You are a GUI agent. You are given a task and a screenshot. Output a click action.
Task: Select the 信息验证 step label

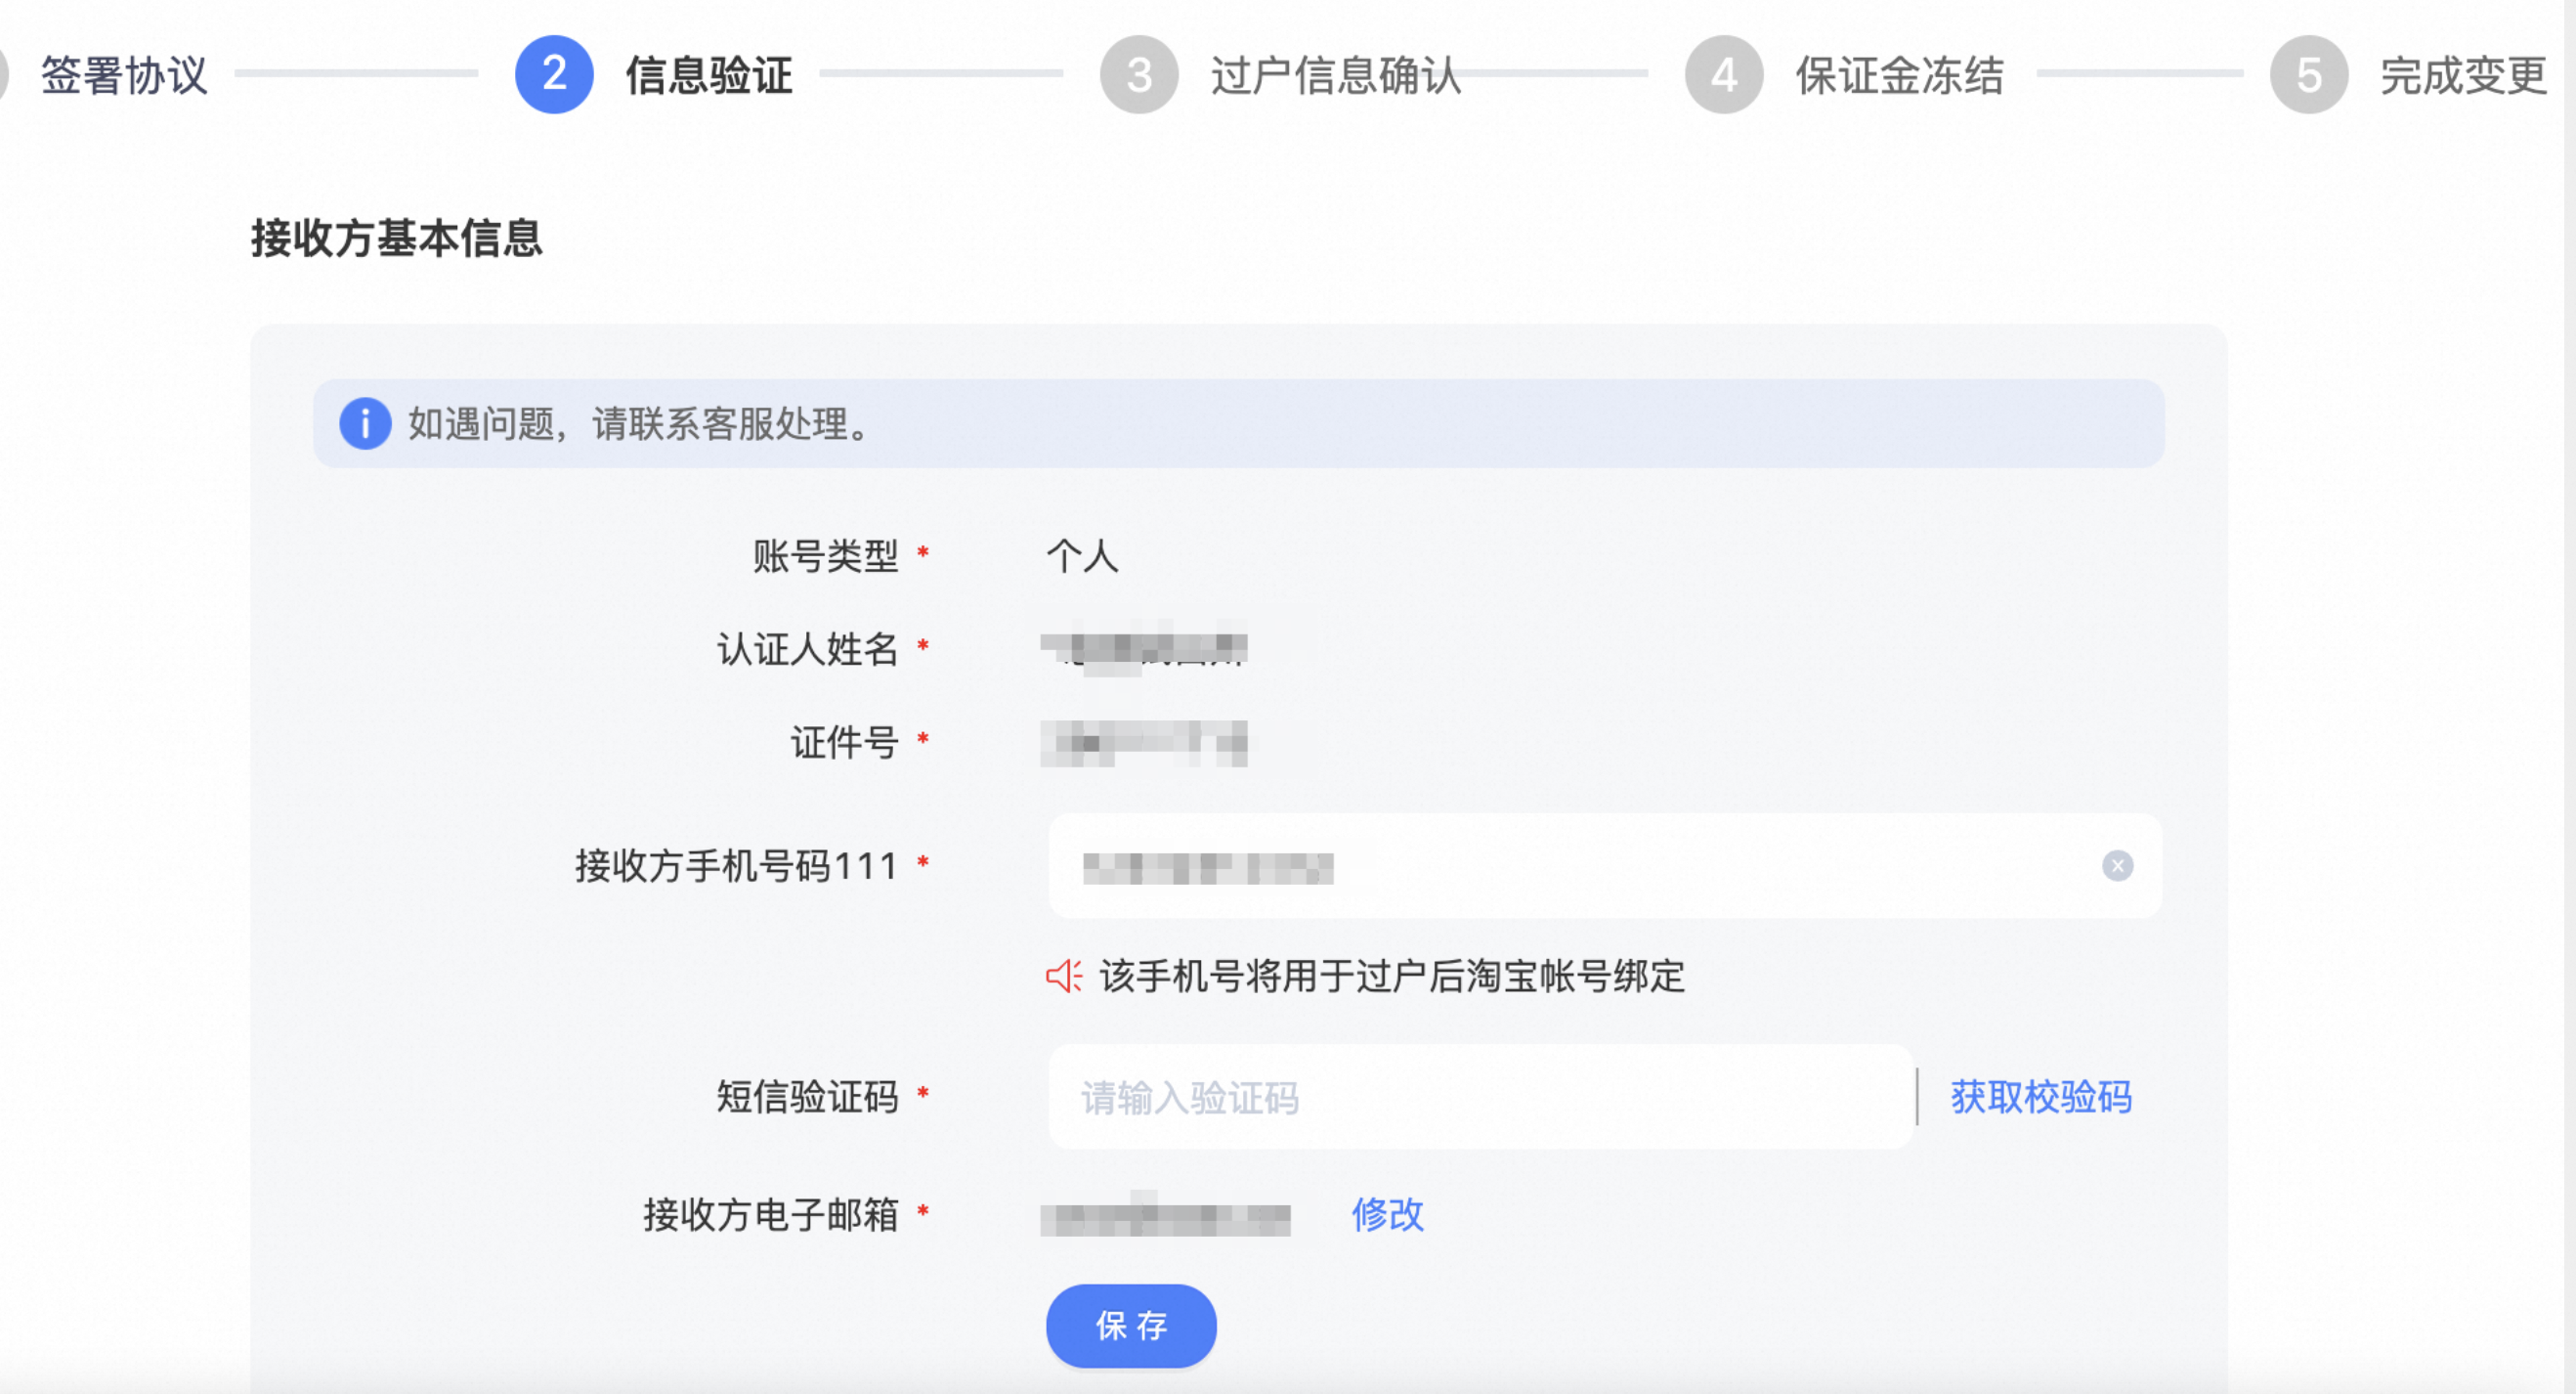point(709,75)
